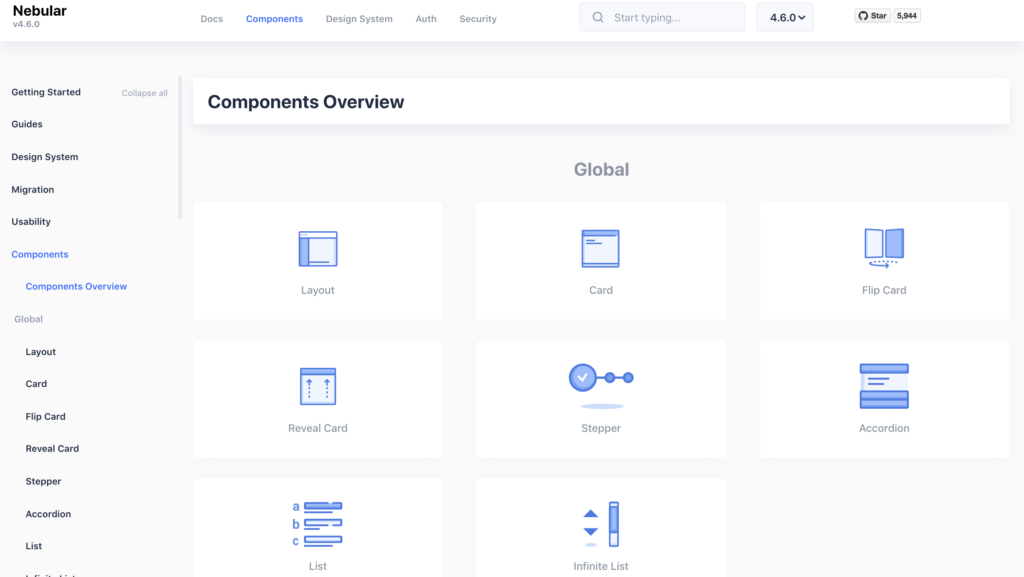Image resolution: width=1024 pixels, height=577 pixels.
Task: Click the Accordion component icon
Action: click(883, 385)
